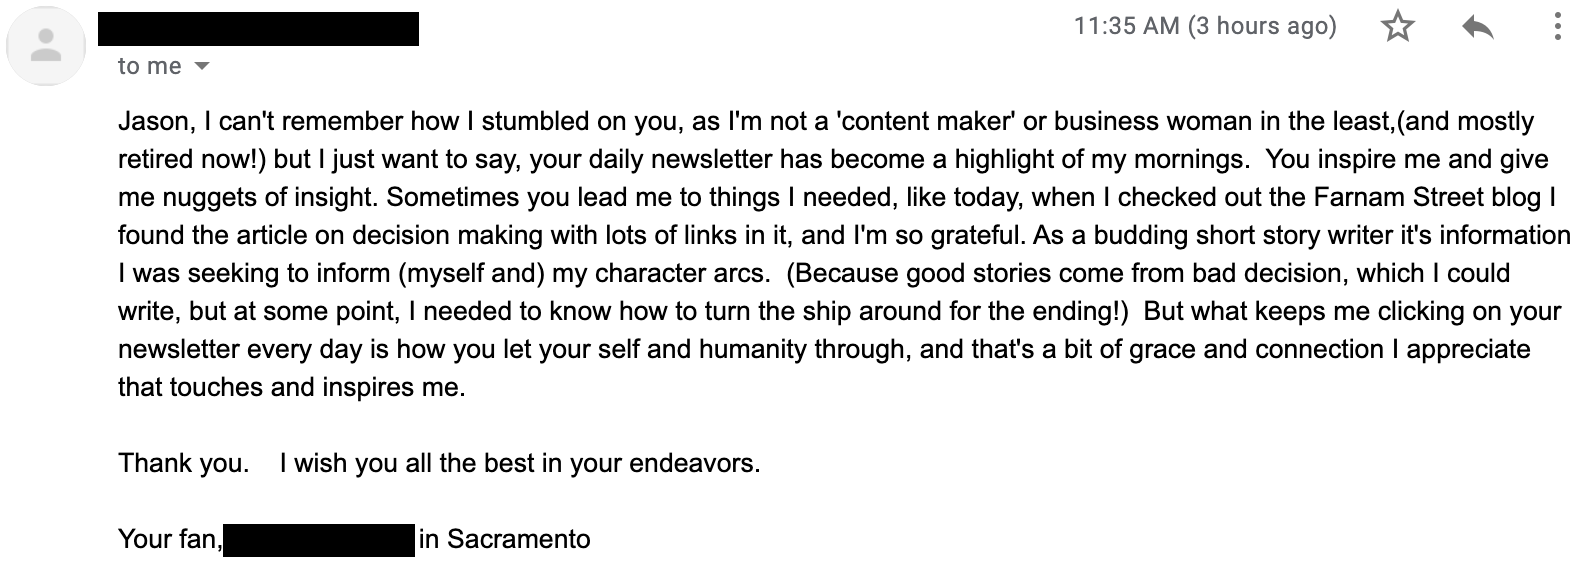Click the "to me" recipient label
The height and width of the screenshot is (568, 1592).
pos(150,66)
